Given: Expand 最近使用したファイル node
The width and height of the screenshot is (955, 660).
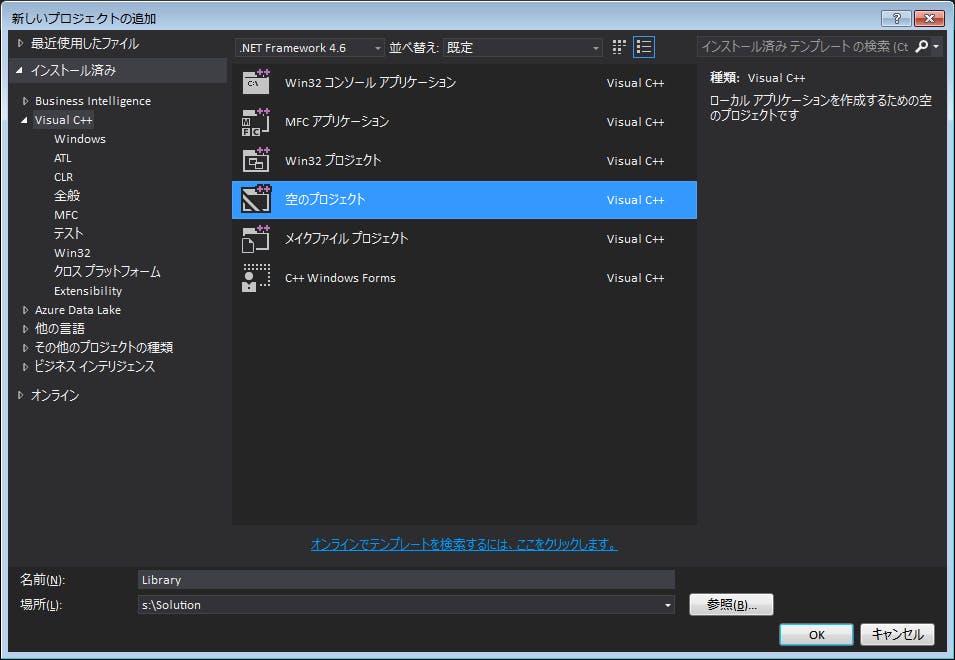Looking at the screenshot, I should [20, 43].
